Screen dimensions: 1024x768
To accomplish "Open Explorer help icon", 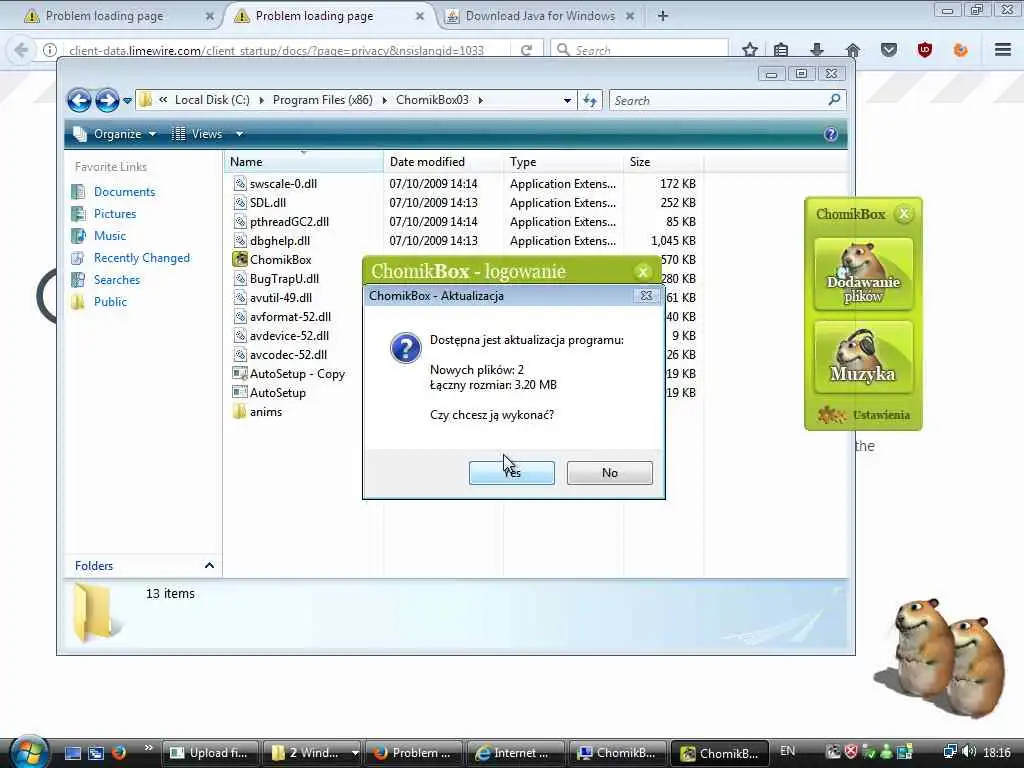I will [x=831, y=135].
